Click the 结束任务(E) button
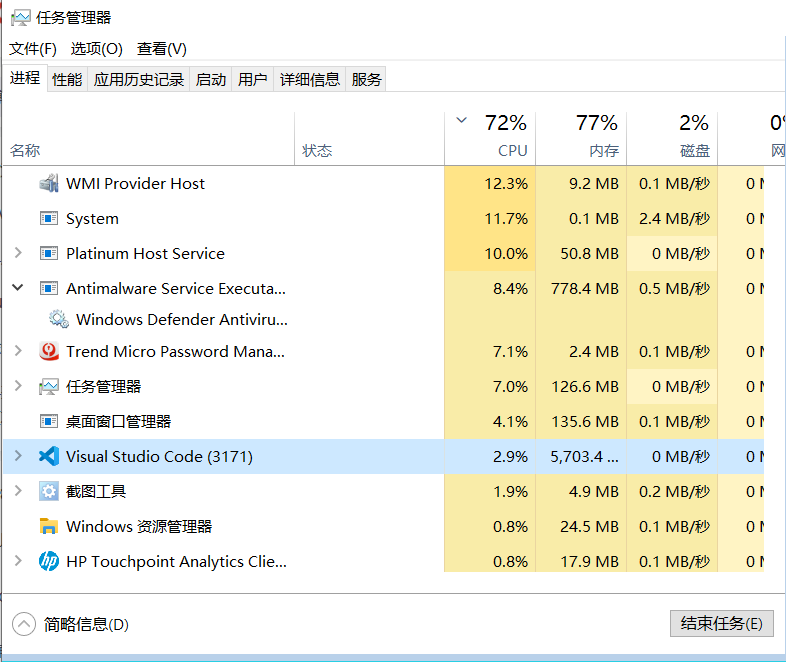 tap(721, 623)
